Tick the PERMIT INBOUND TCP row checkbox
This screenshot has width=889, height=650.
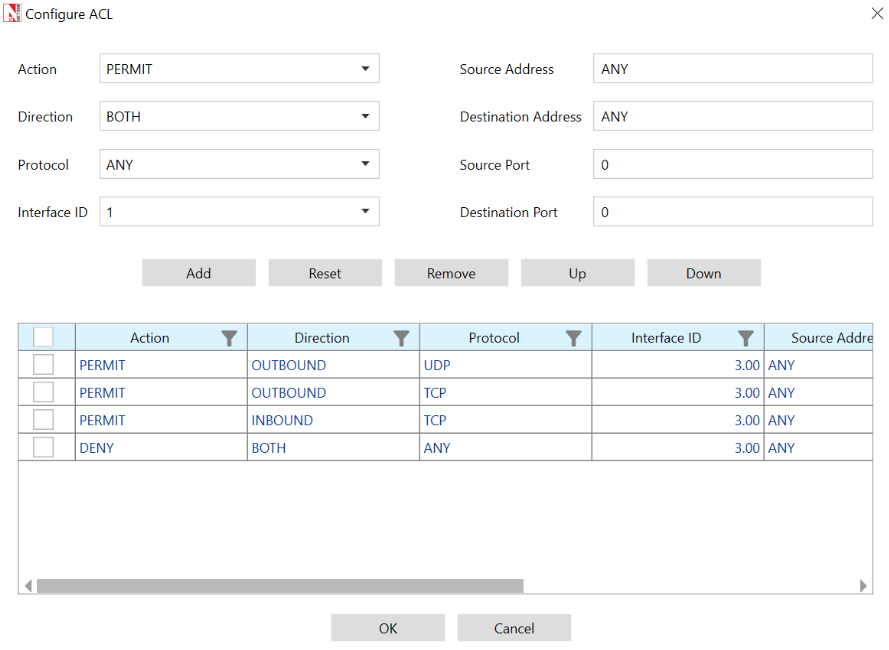[x=43, y=420]
